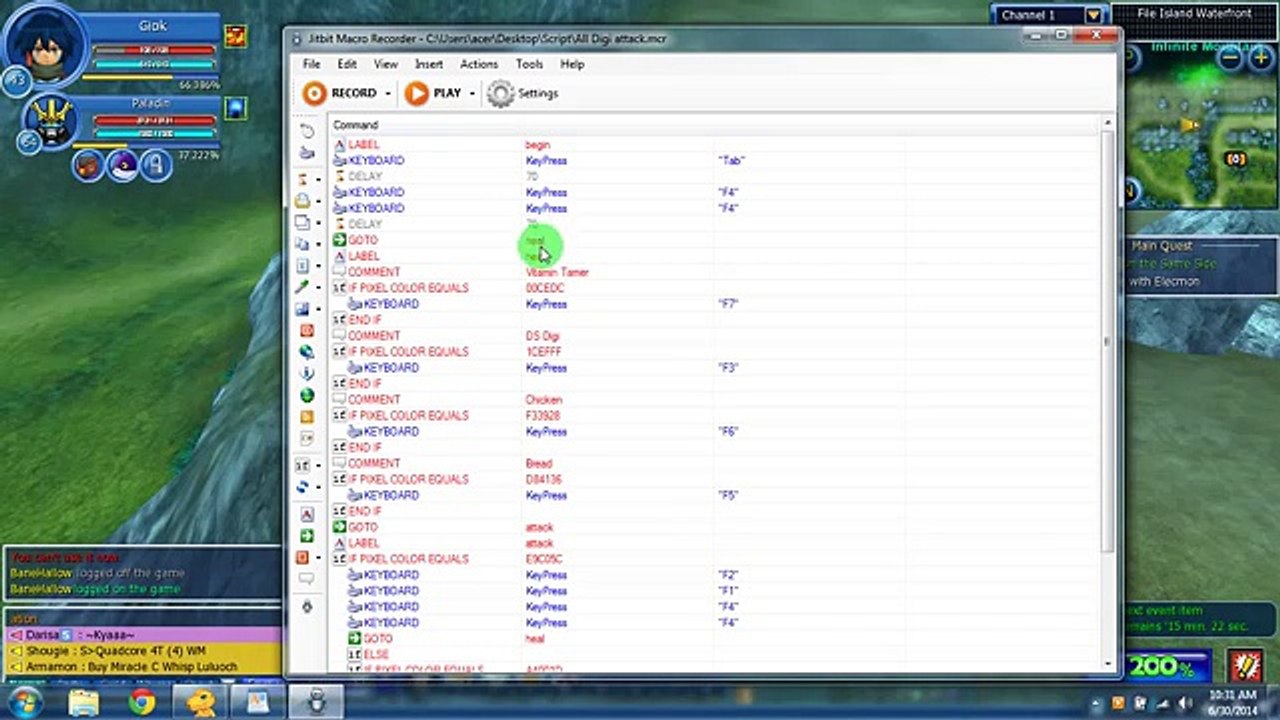The width and height of the screenshot is (1280, 720).
Task: Open the View menu
Action: [x=386, y=64]
